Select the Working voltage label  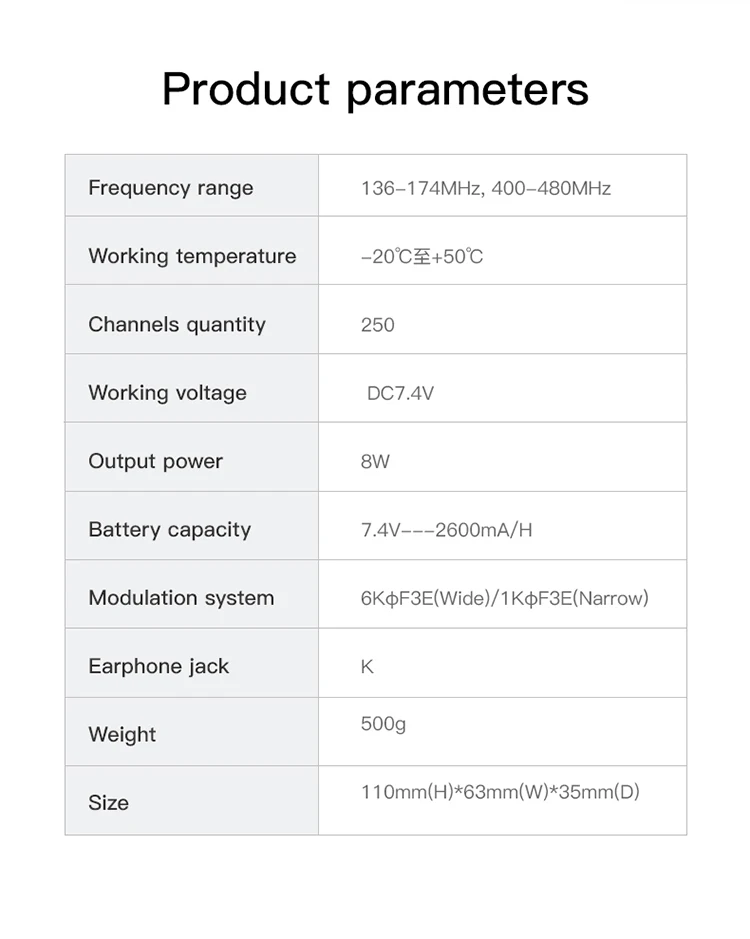(168, 393)
